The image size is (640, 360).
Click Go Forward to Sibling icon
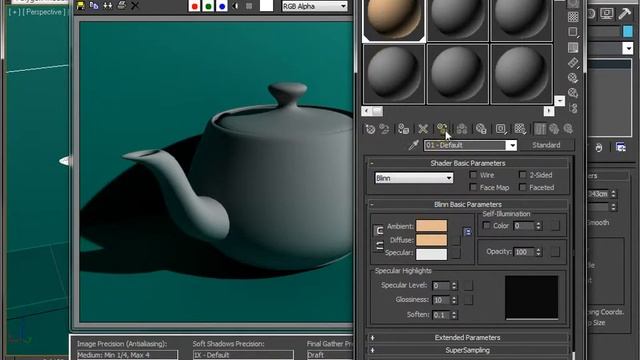pyautogui.click(x=568, y=129)
